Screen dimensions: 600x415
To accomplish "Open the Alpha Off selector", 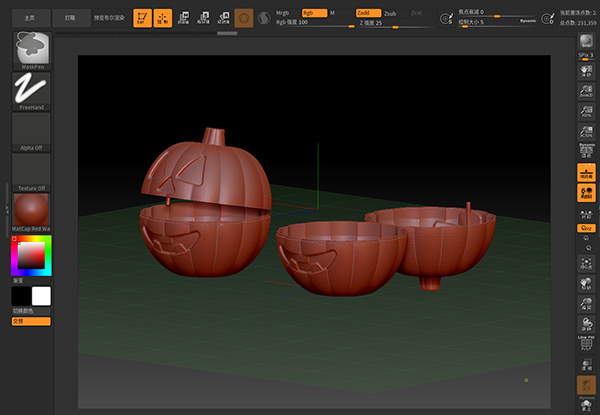I will [x=33, y=129].
